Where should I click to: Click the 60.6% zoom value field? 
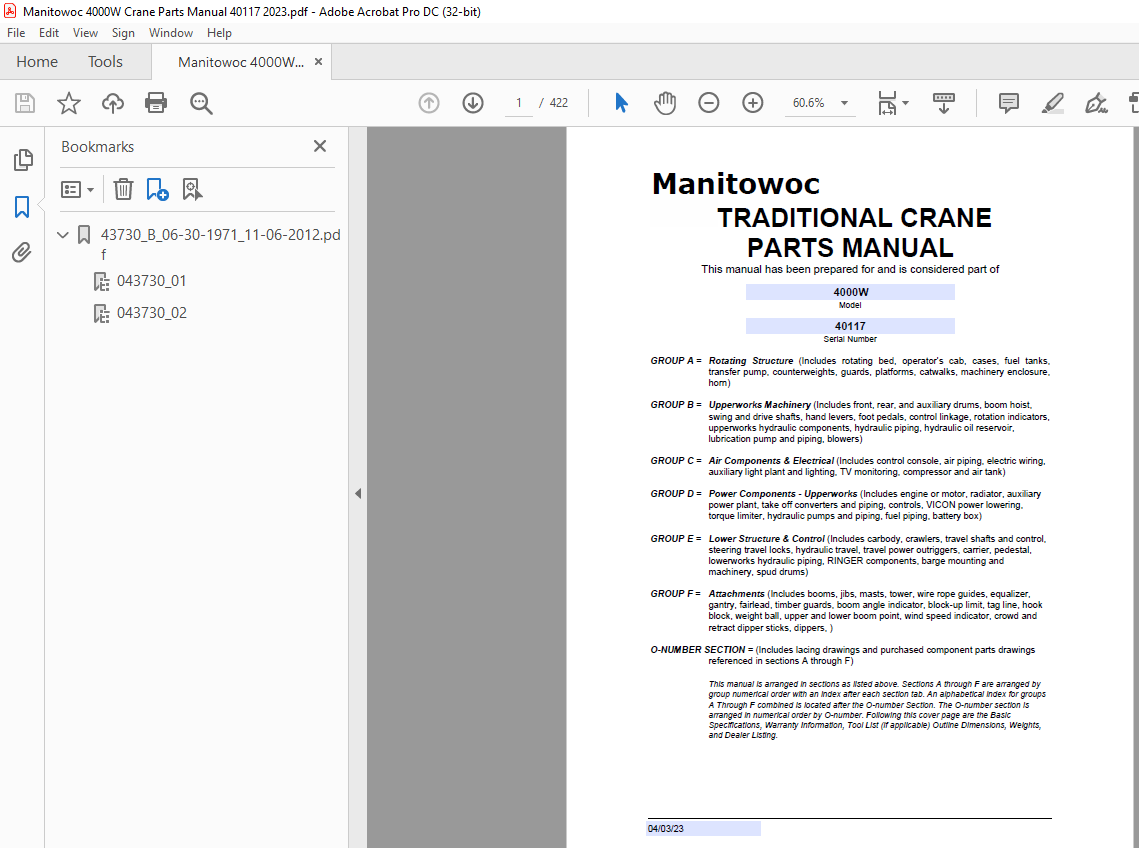click(x=808, y=103)
